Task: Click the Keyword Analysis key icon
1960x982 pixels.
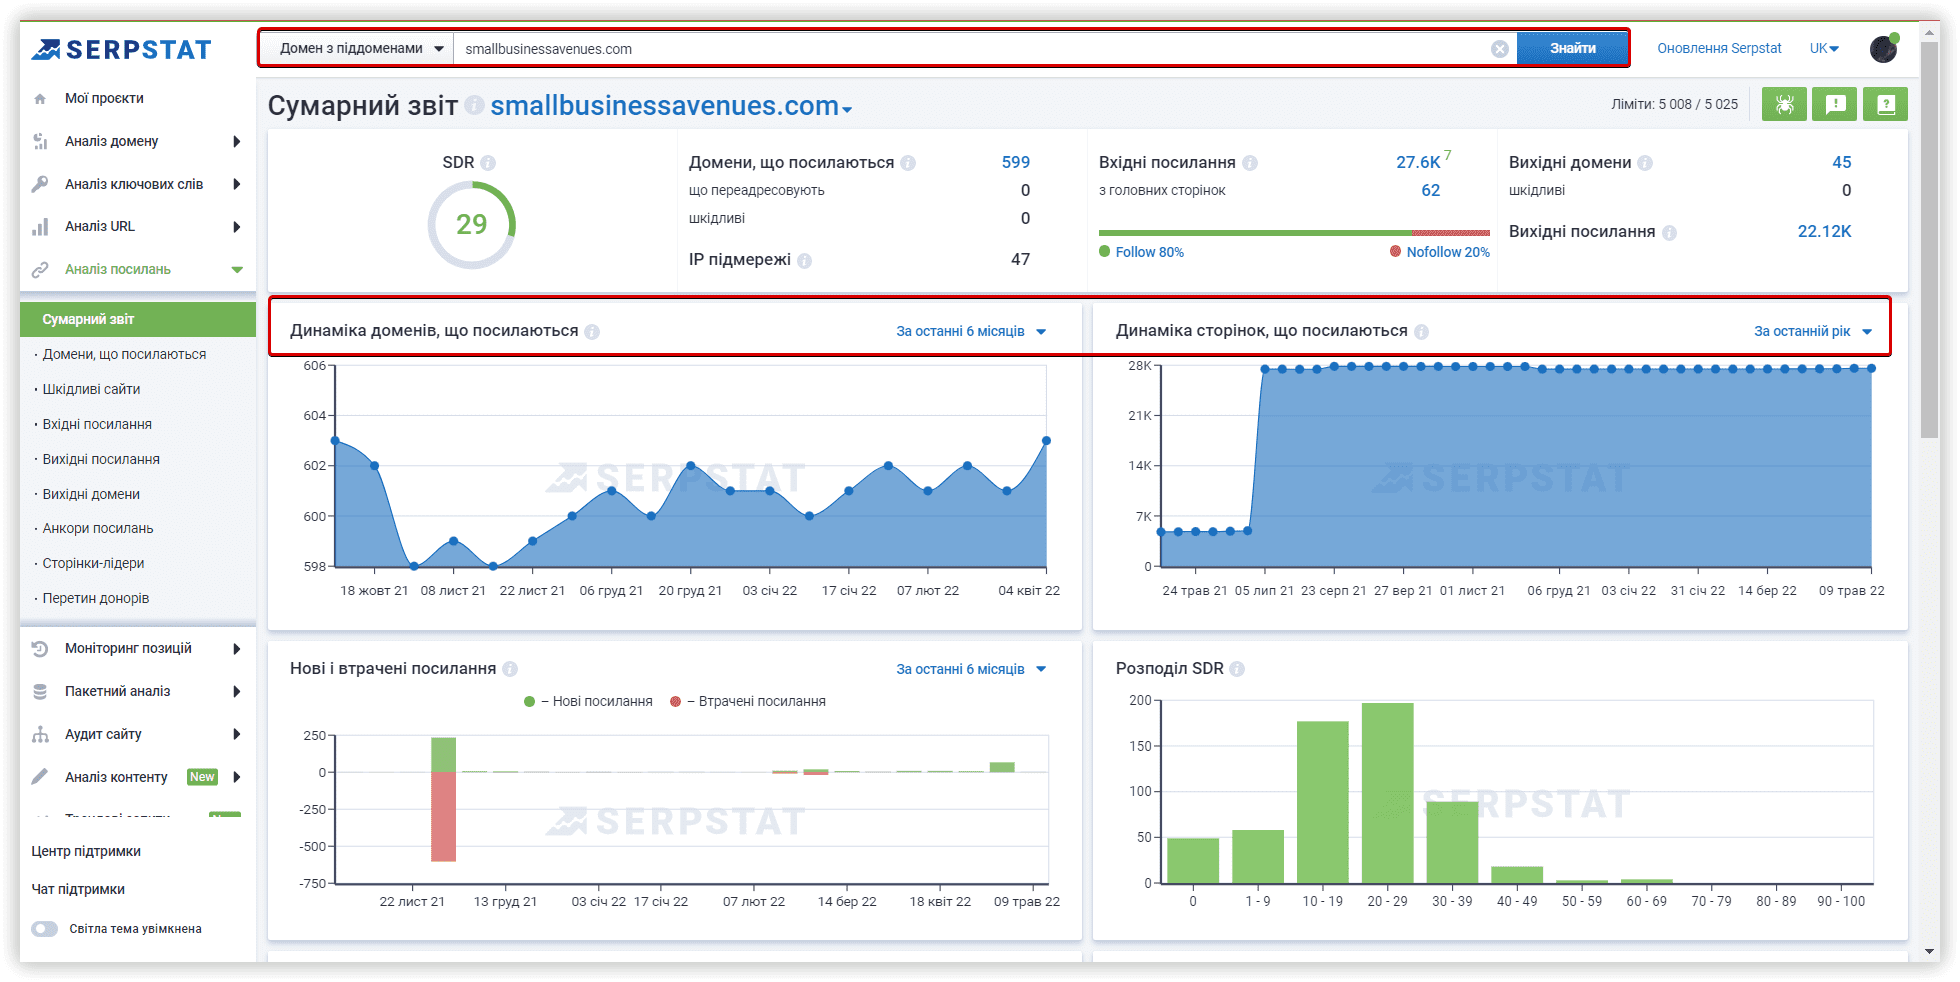Action: pyautogui.click(x=40, y=184)
